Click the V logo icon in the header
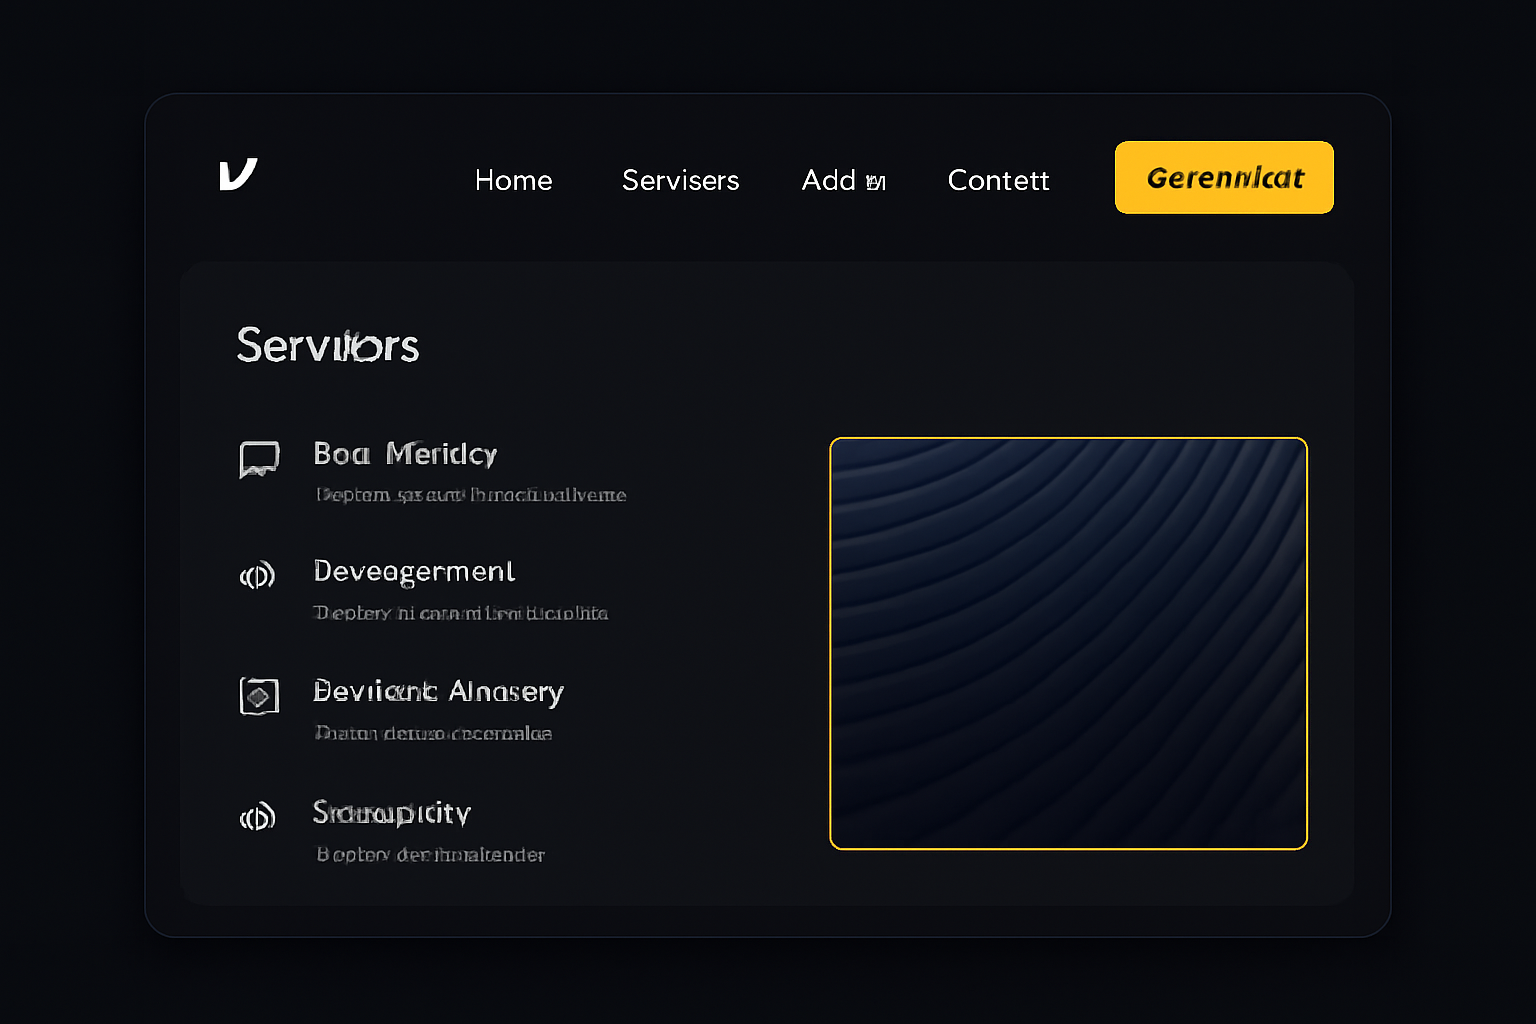 (x=238, y=174)
